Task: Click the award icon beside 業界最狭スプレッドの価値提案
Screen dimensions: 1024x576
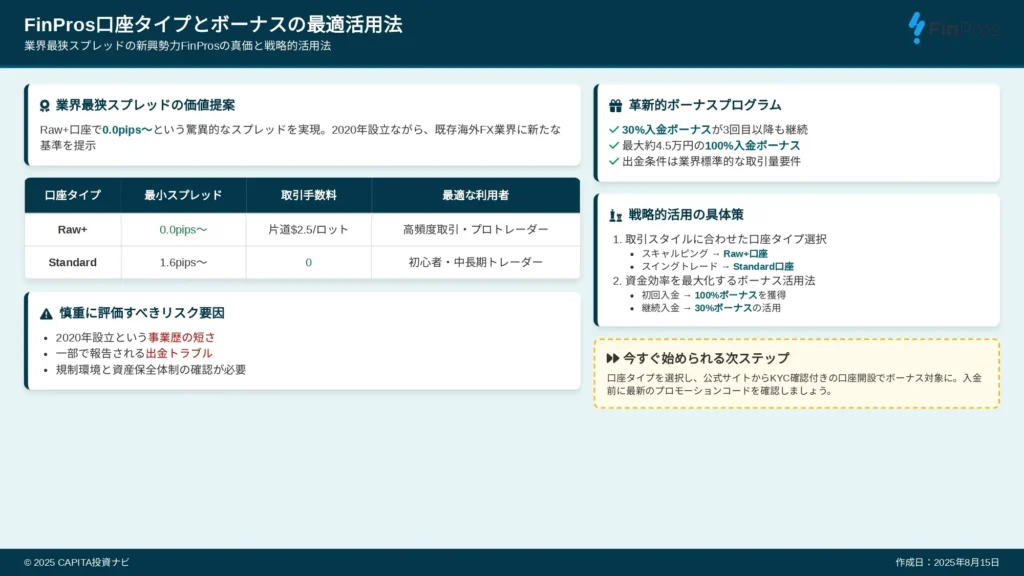Action: tap(44, 105)
